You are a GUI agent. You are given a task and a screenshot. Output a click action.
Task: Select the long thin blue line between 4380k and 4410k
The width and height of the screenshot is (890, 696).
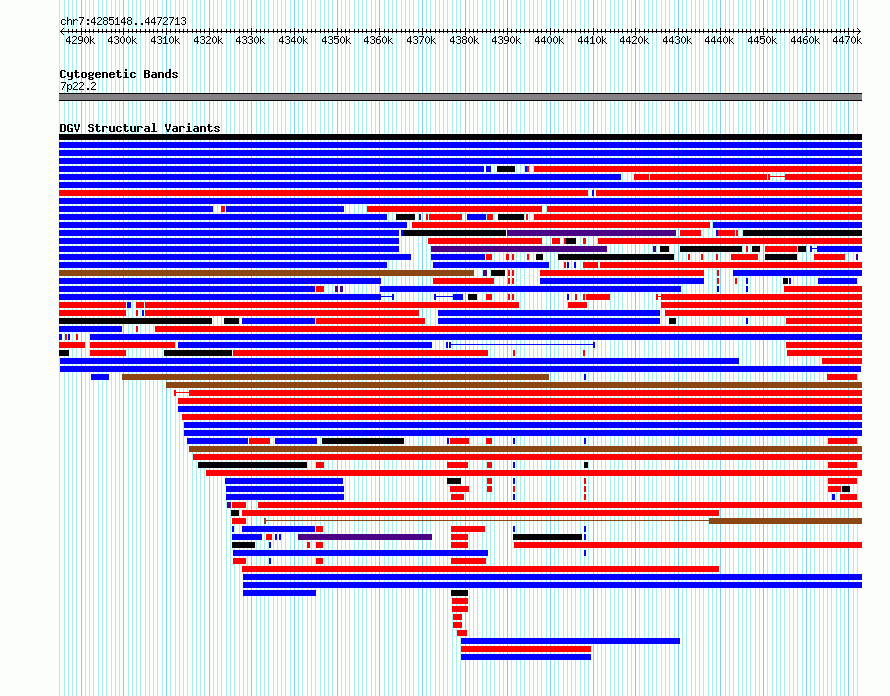pyautogui.click(x=522, y=345)
